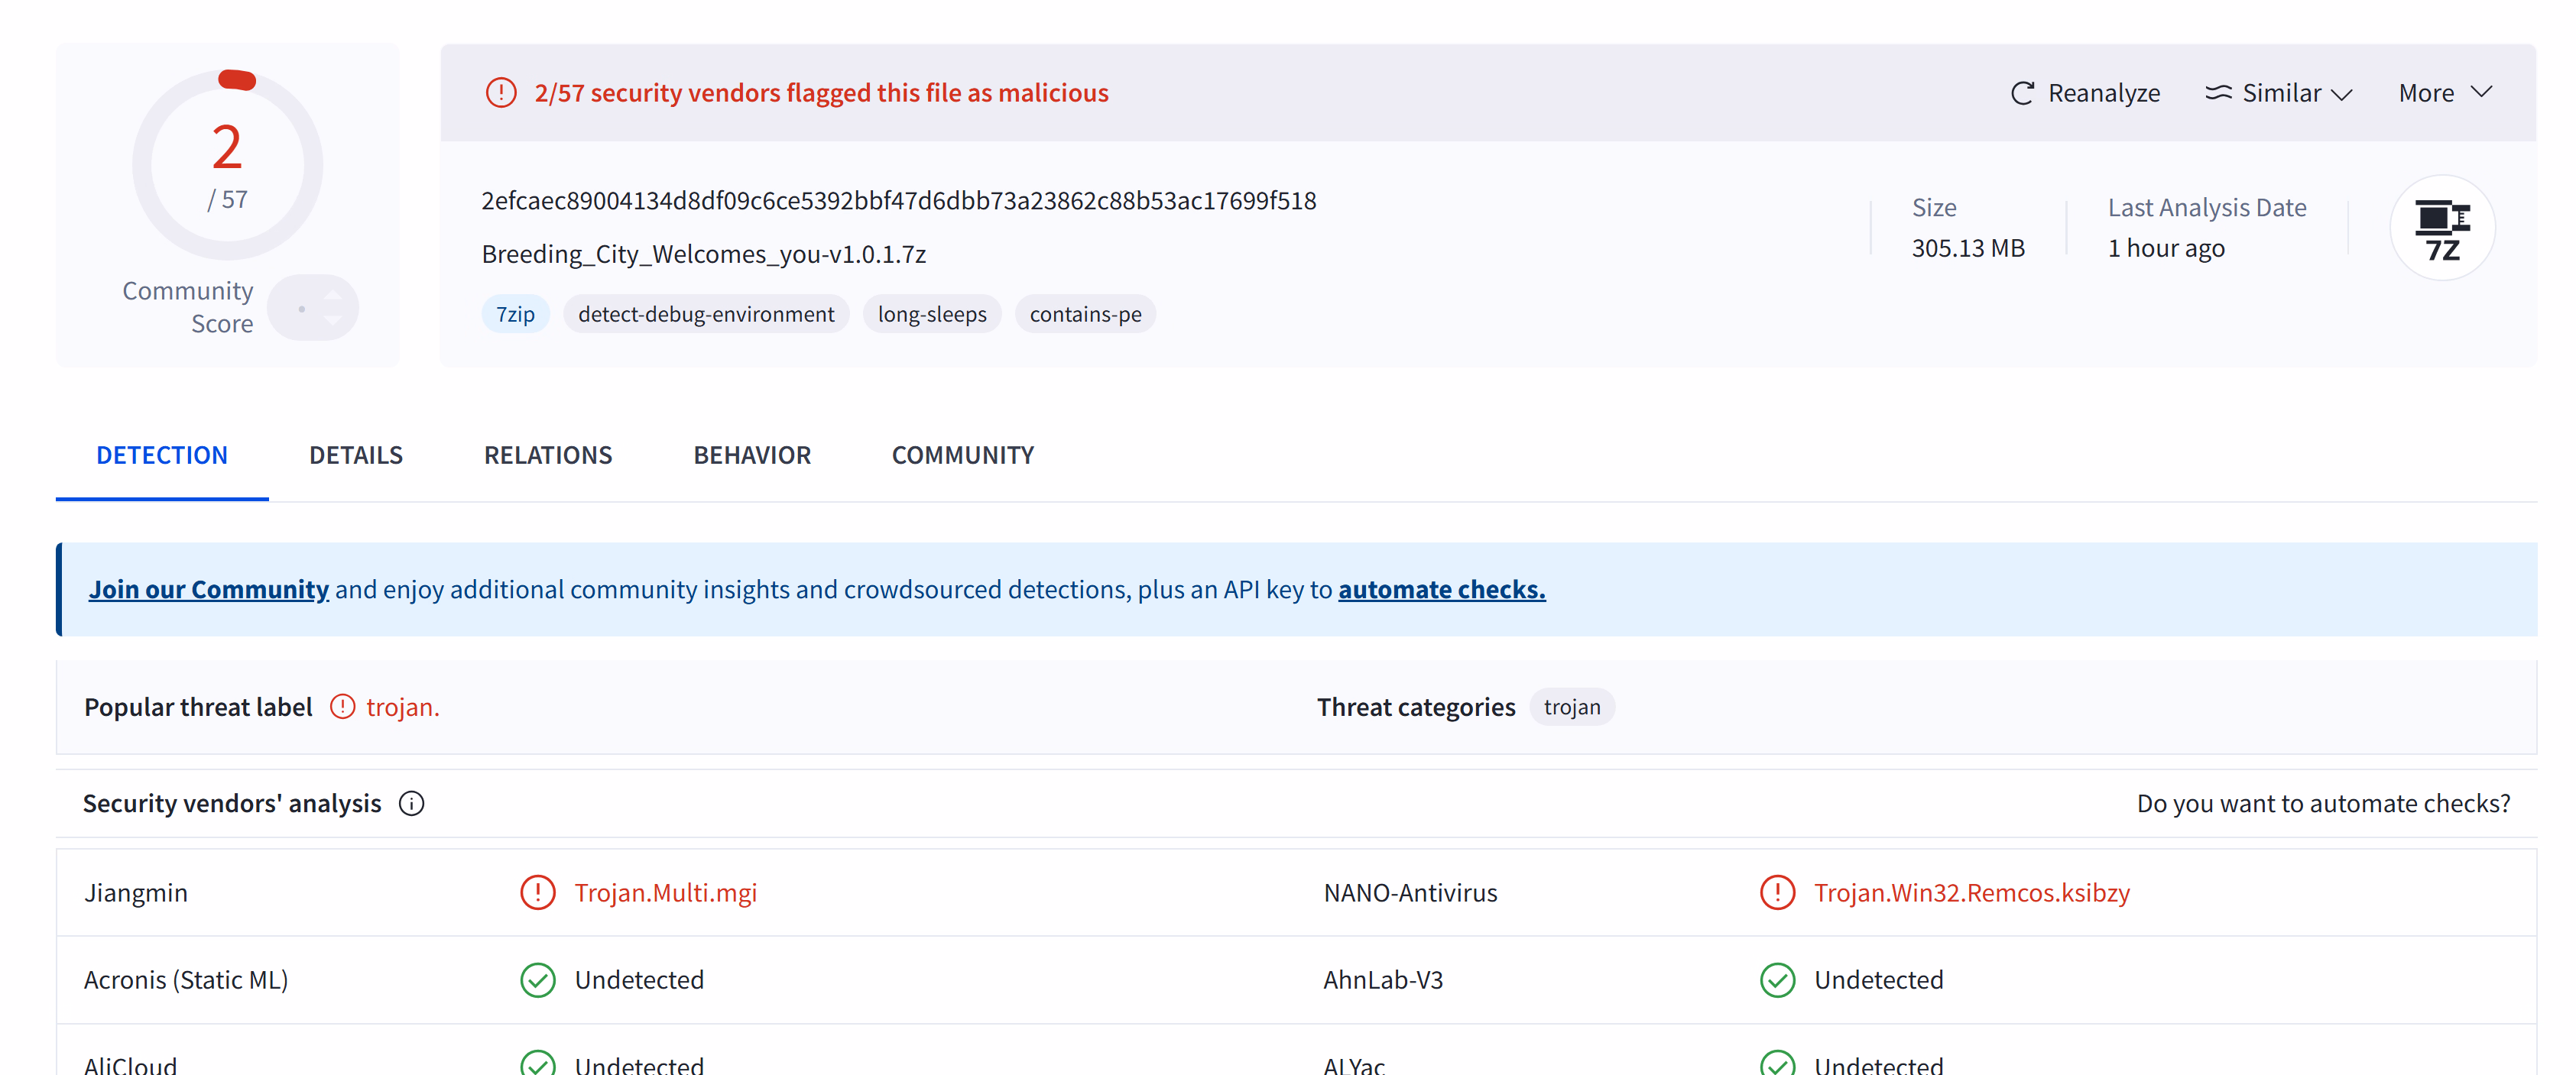
Task: Open the BEHAVIOR tab
Action: (x=752, y=455)
